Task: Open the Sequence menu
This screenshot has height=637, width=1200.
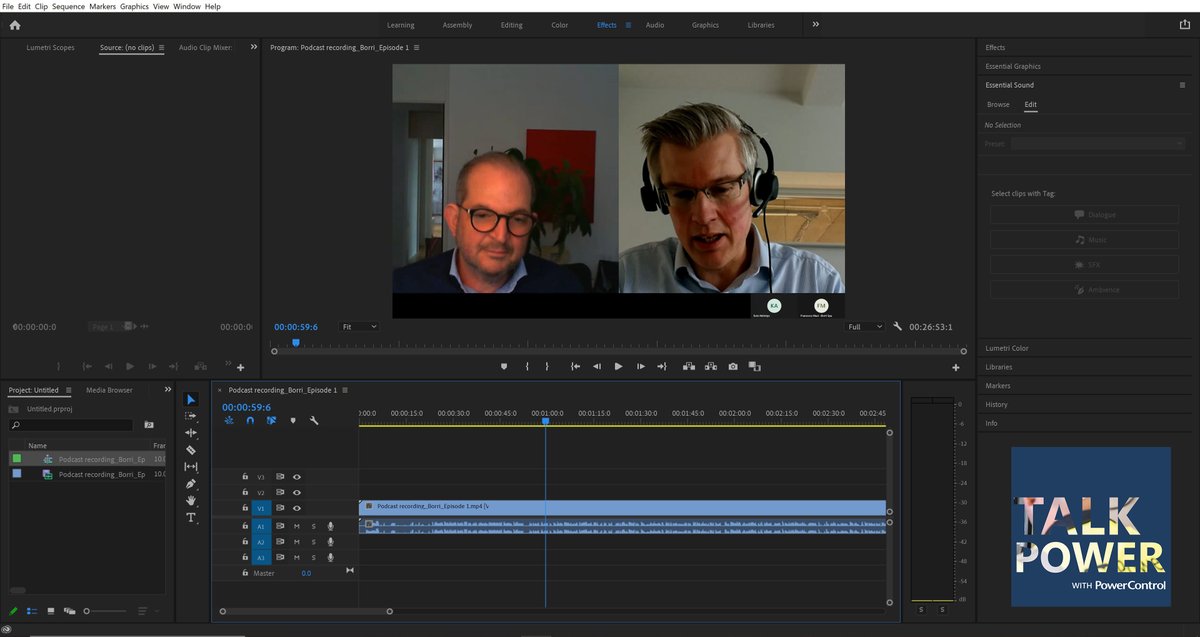Action: tap(68, 6)
